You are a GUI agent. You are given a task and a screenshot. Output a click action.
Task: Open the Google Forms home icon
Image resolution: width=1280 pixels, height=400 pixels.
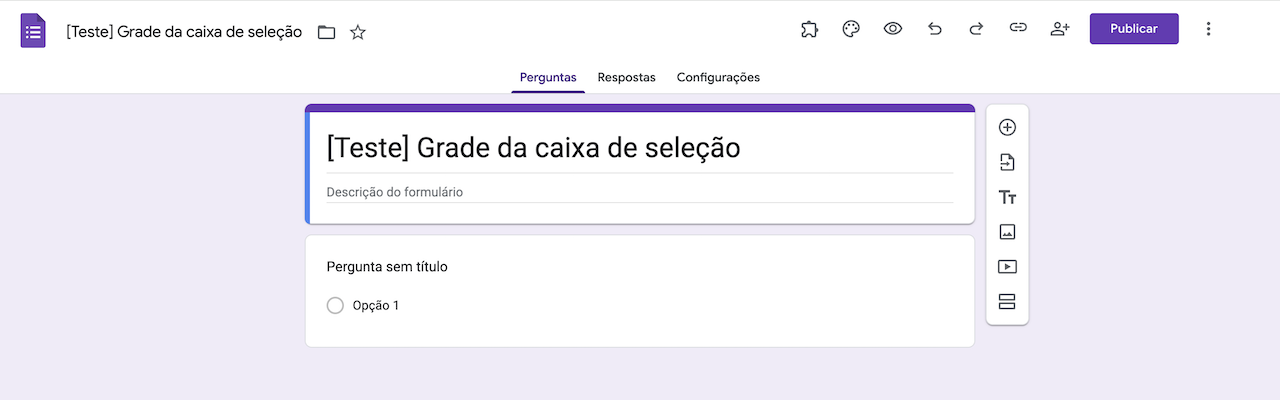(x=33, y=31)
